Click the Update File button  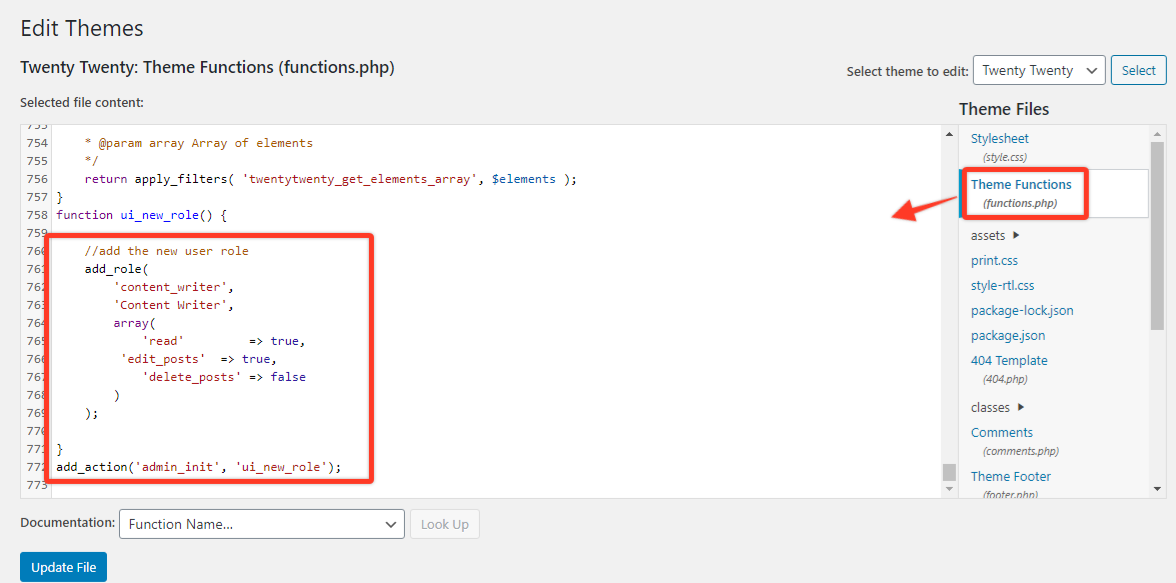coord(63,567)
